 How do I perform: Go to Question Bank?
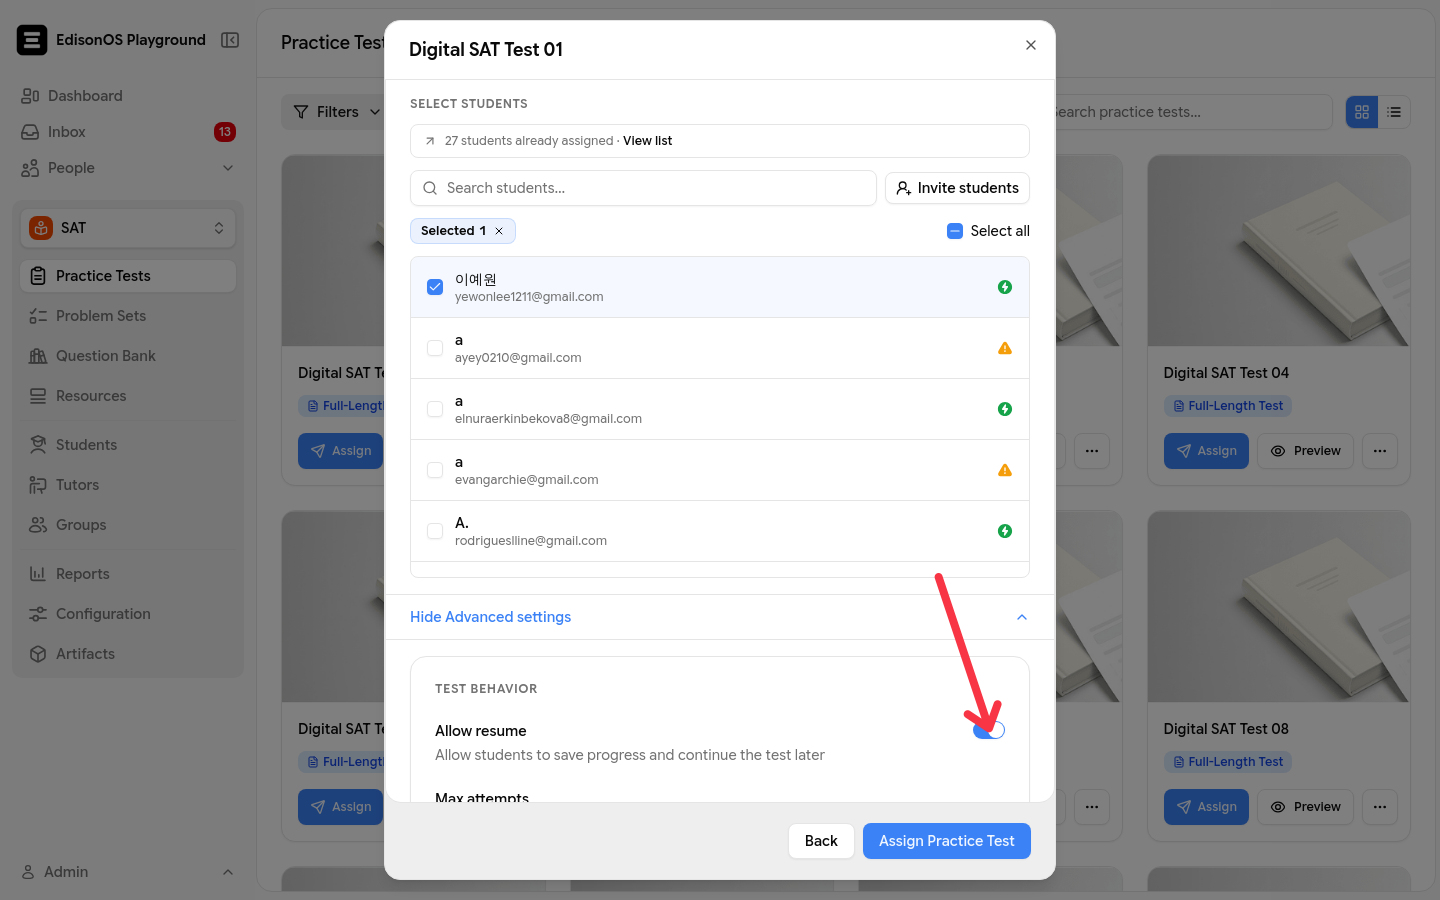128,356
